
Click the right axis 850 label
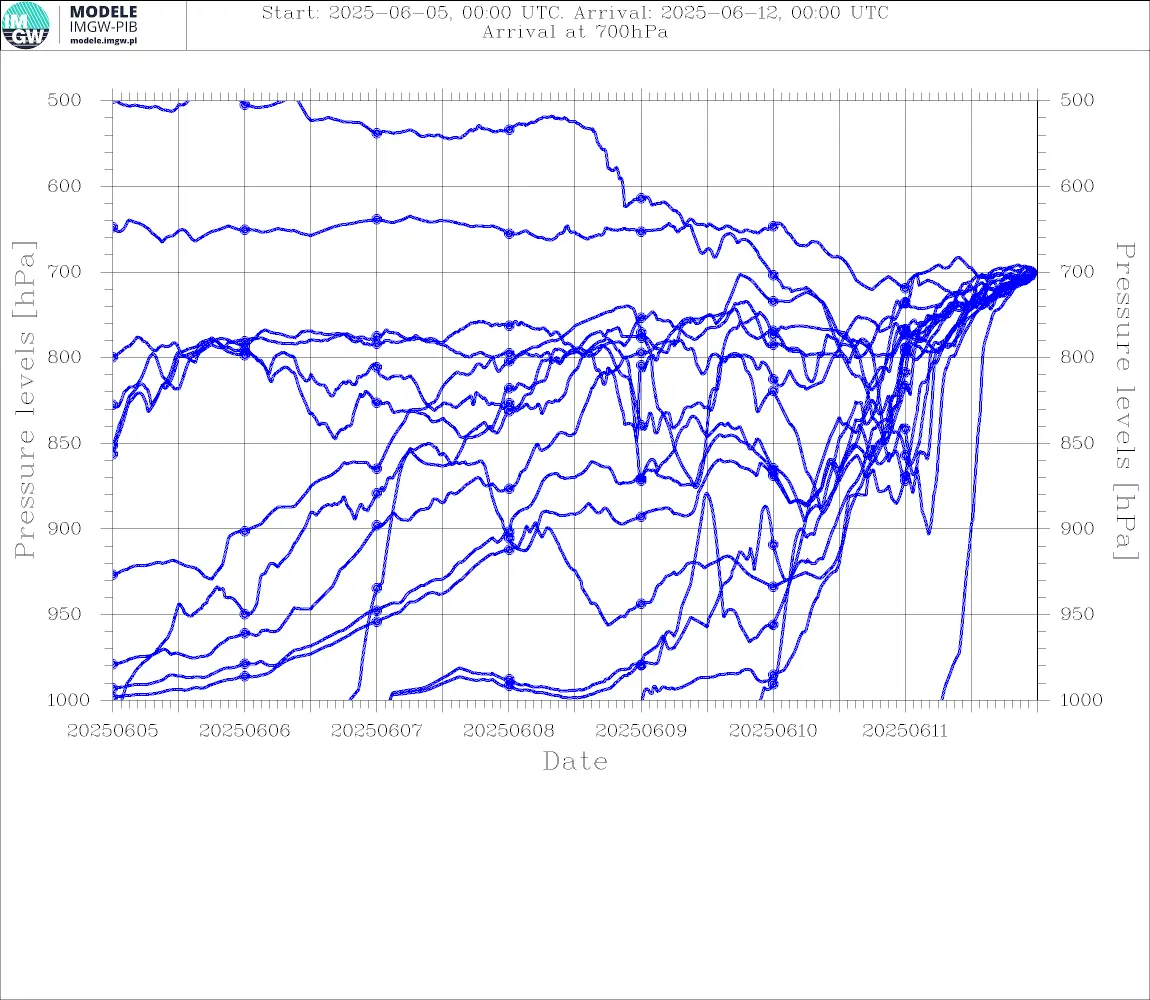[1077, 443]
